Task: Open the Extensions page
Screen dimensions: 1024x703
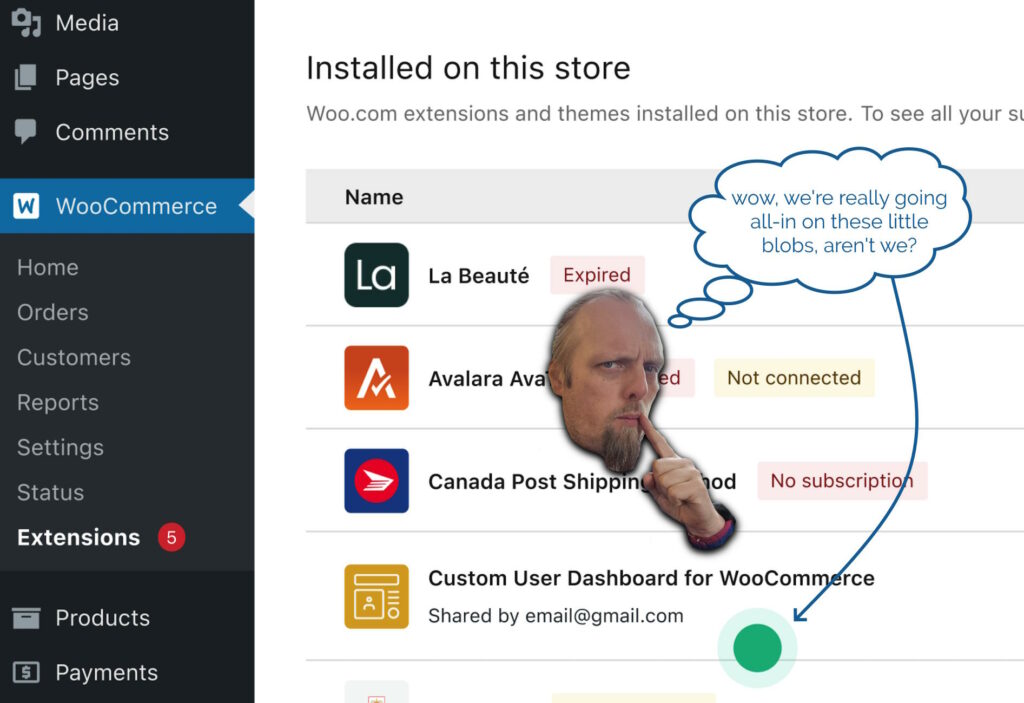Action: pyautogui.click(x=78, y=537)
